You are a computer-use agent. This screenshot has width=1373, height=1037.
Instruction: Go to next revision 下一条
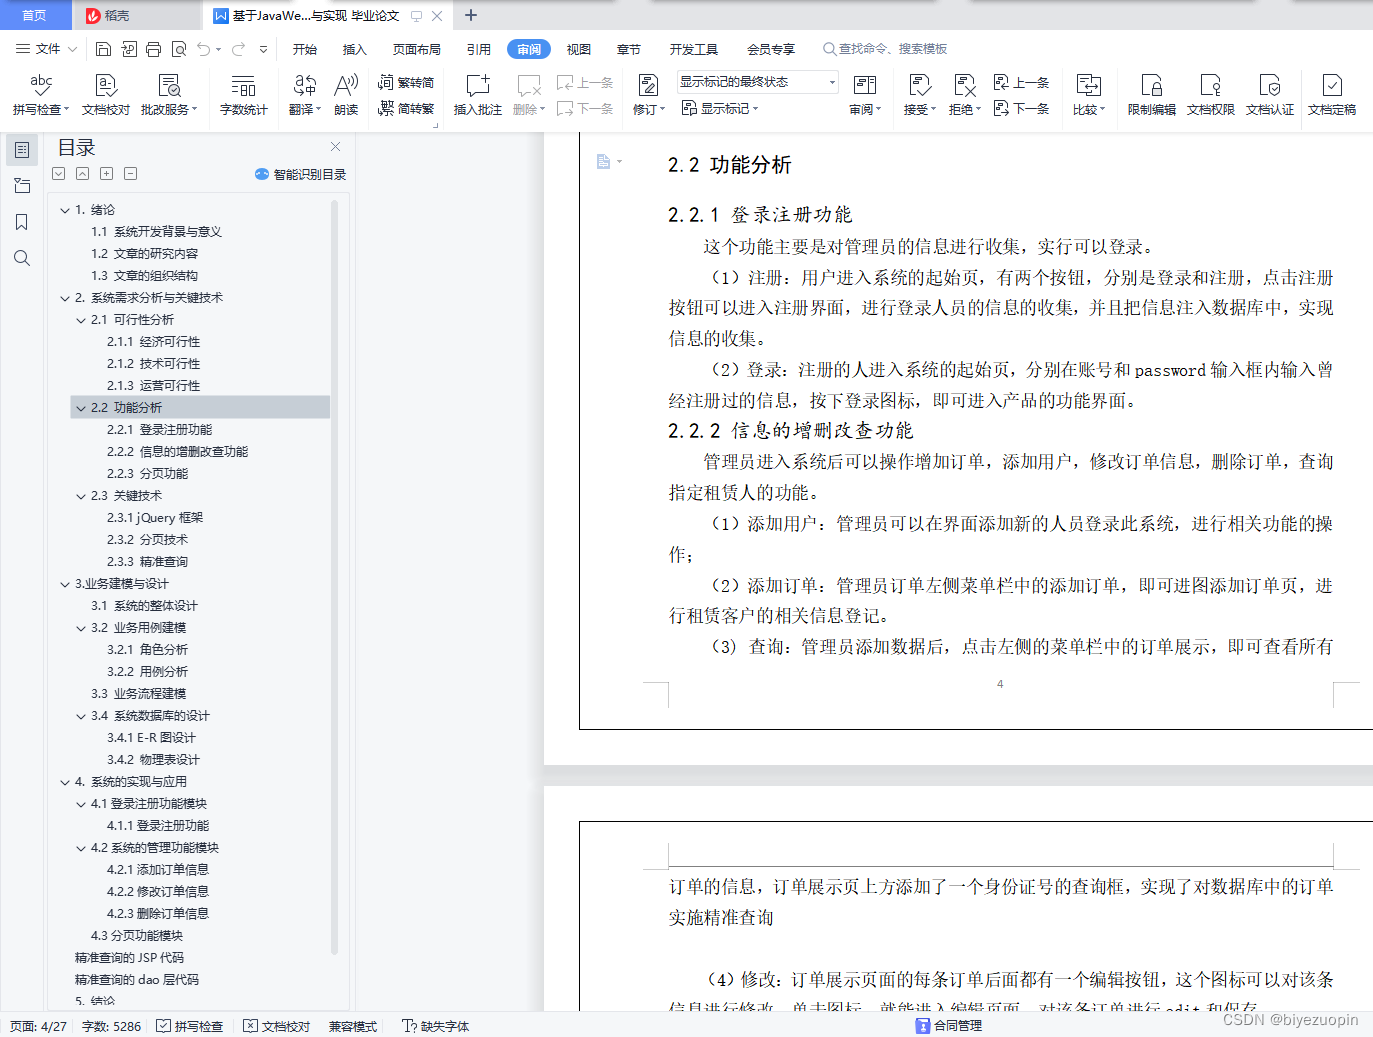(1021, 108)
